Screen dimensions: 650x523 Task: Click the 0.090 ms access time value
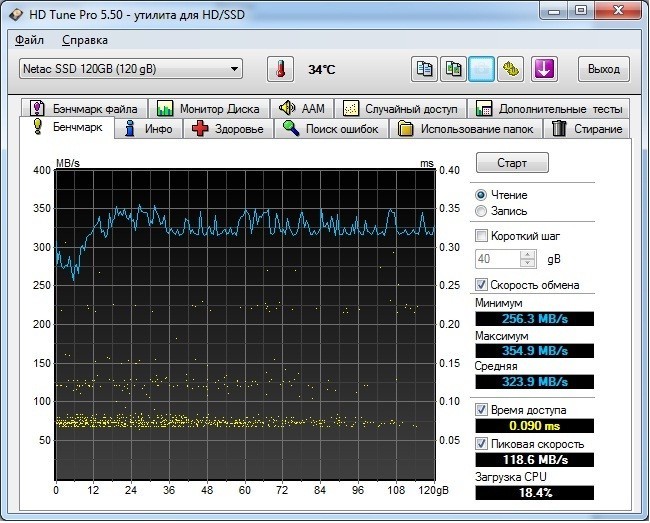click(x=534, y=426)
